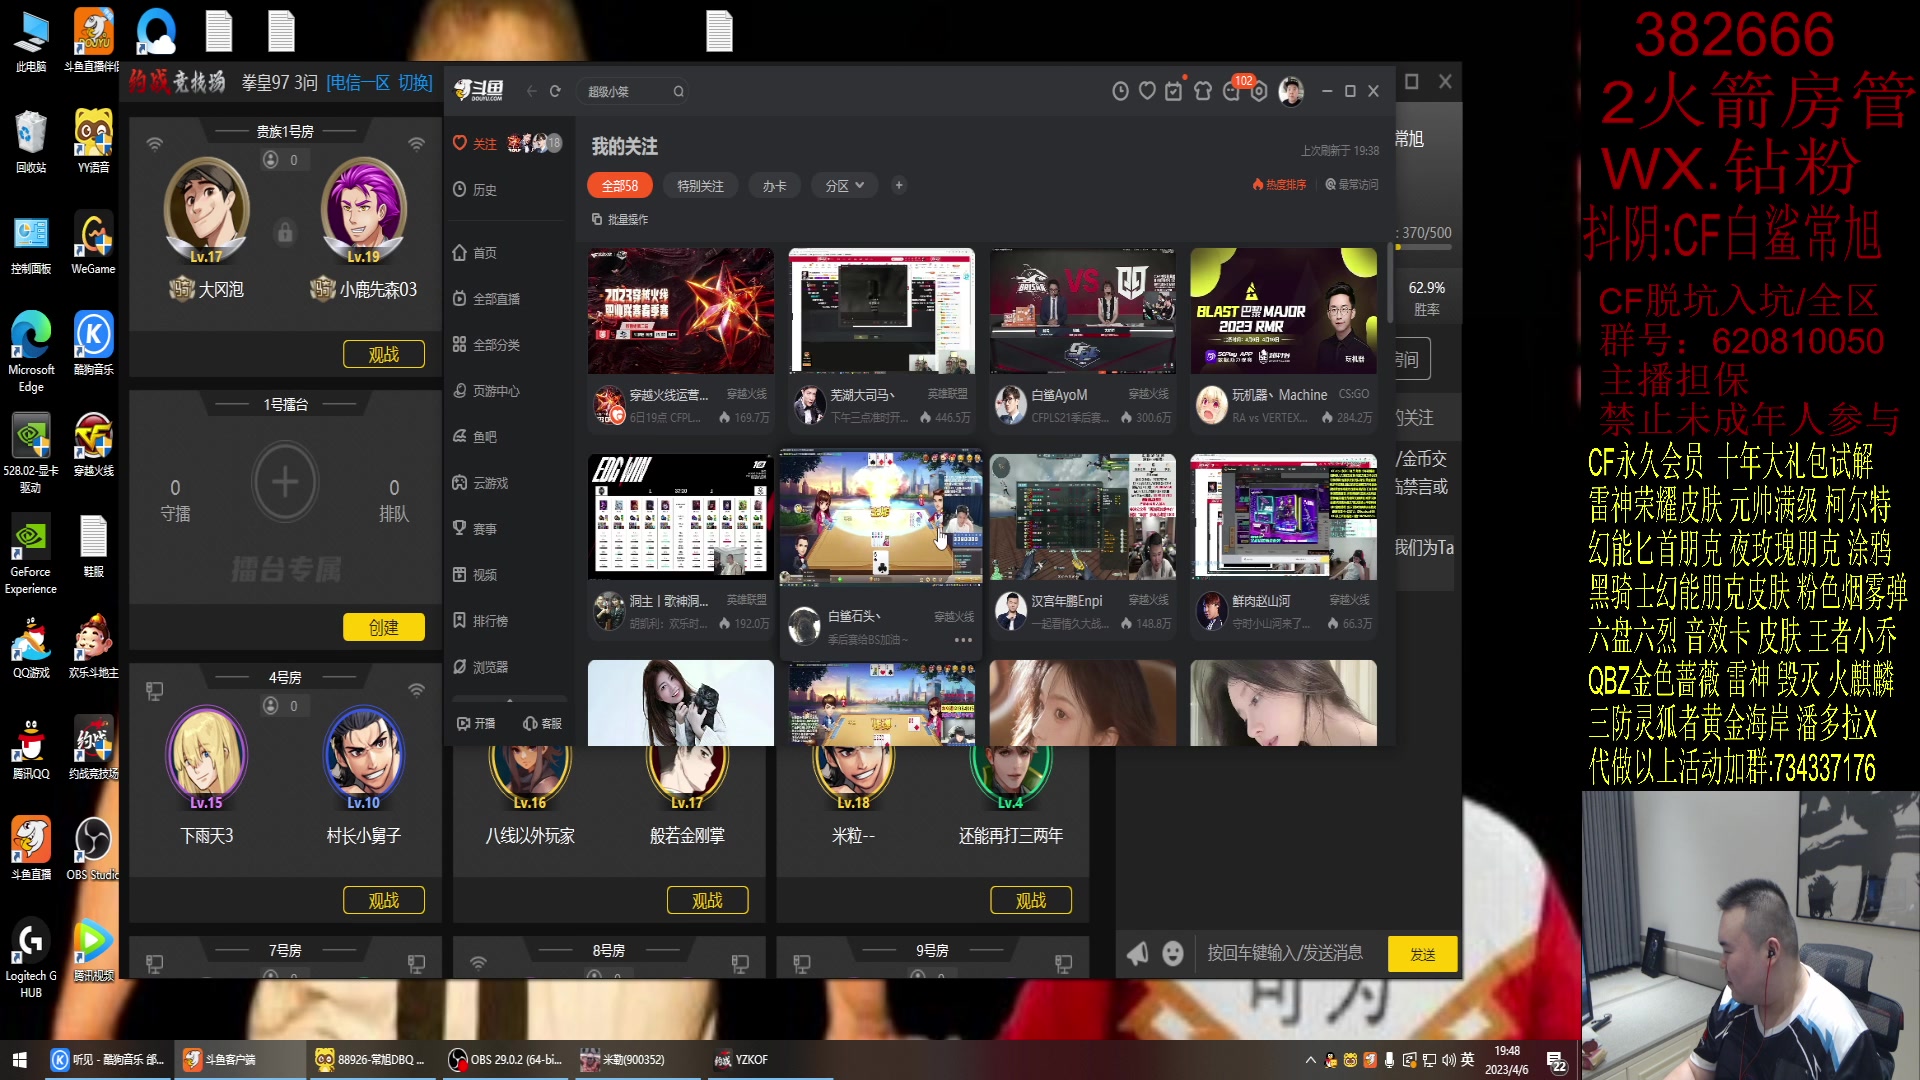The image size is (1920, 1080).
Task: Open 视频 in the sidebar
Action: click(475, 575)
